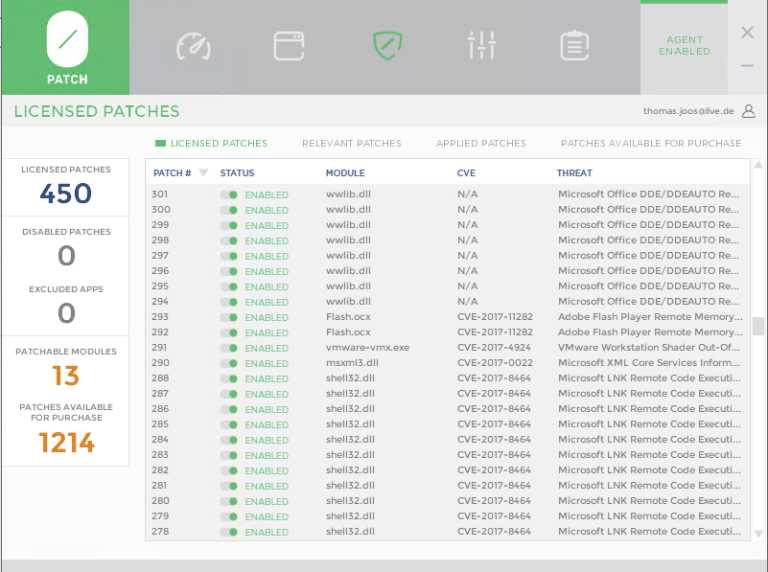Click the Patch # sort arrow
This screenshot has width=768, height=572.
pos(204,173)
